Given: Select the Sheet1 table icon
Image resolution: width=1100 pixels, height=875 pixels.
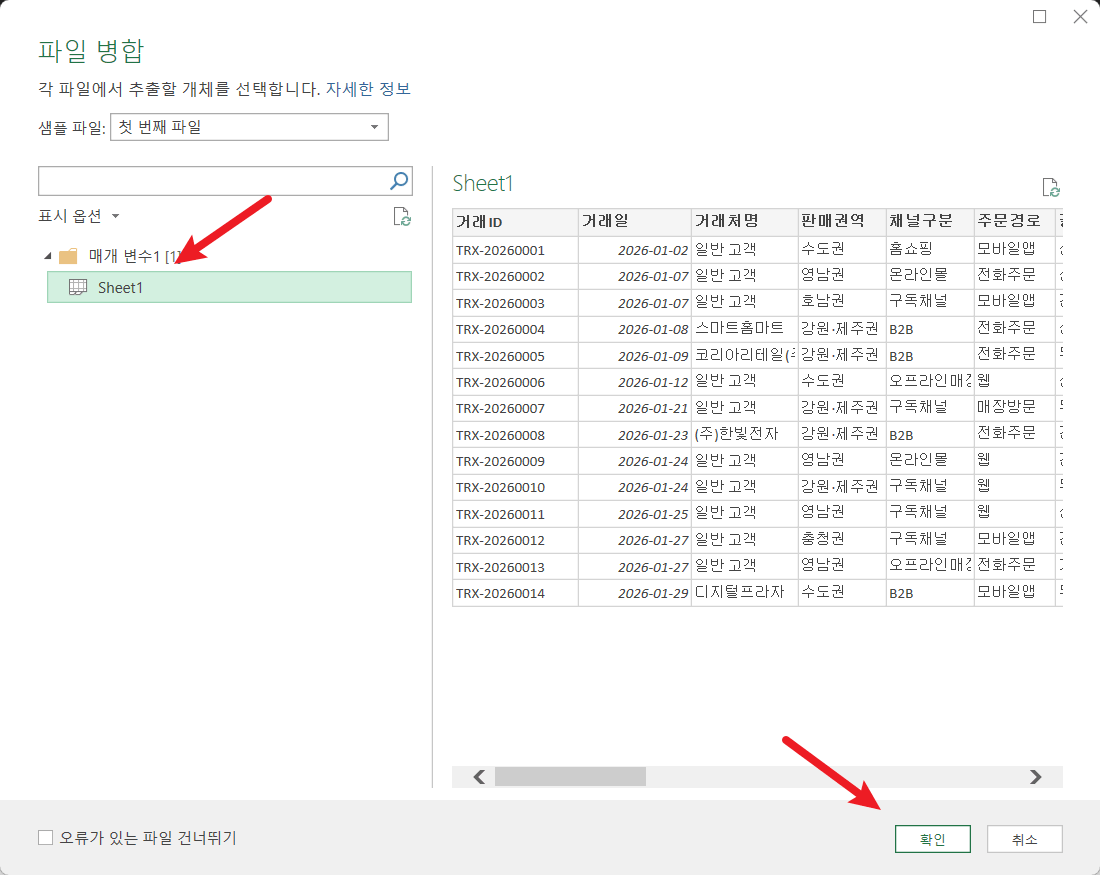Looking at the screenshot, I should point(78,287).
